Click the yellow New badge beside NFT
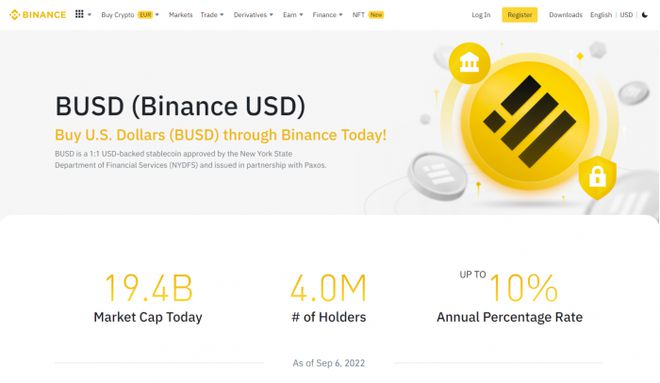 click(376, 15)
